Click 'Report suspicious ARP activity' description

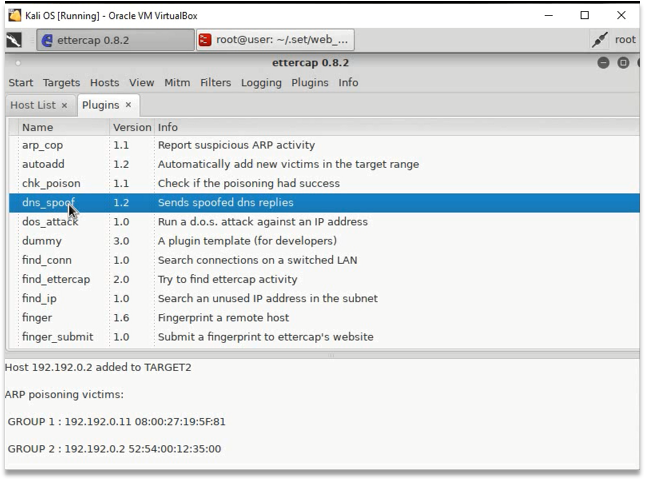coord(236,145)
